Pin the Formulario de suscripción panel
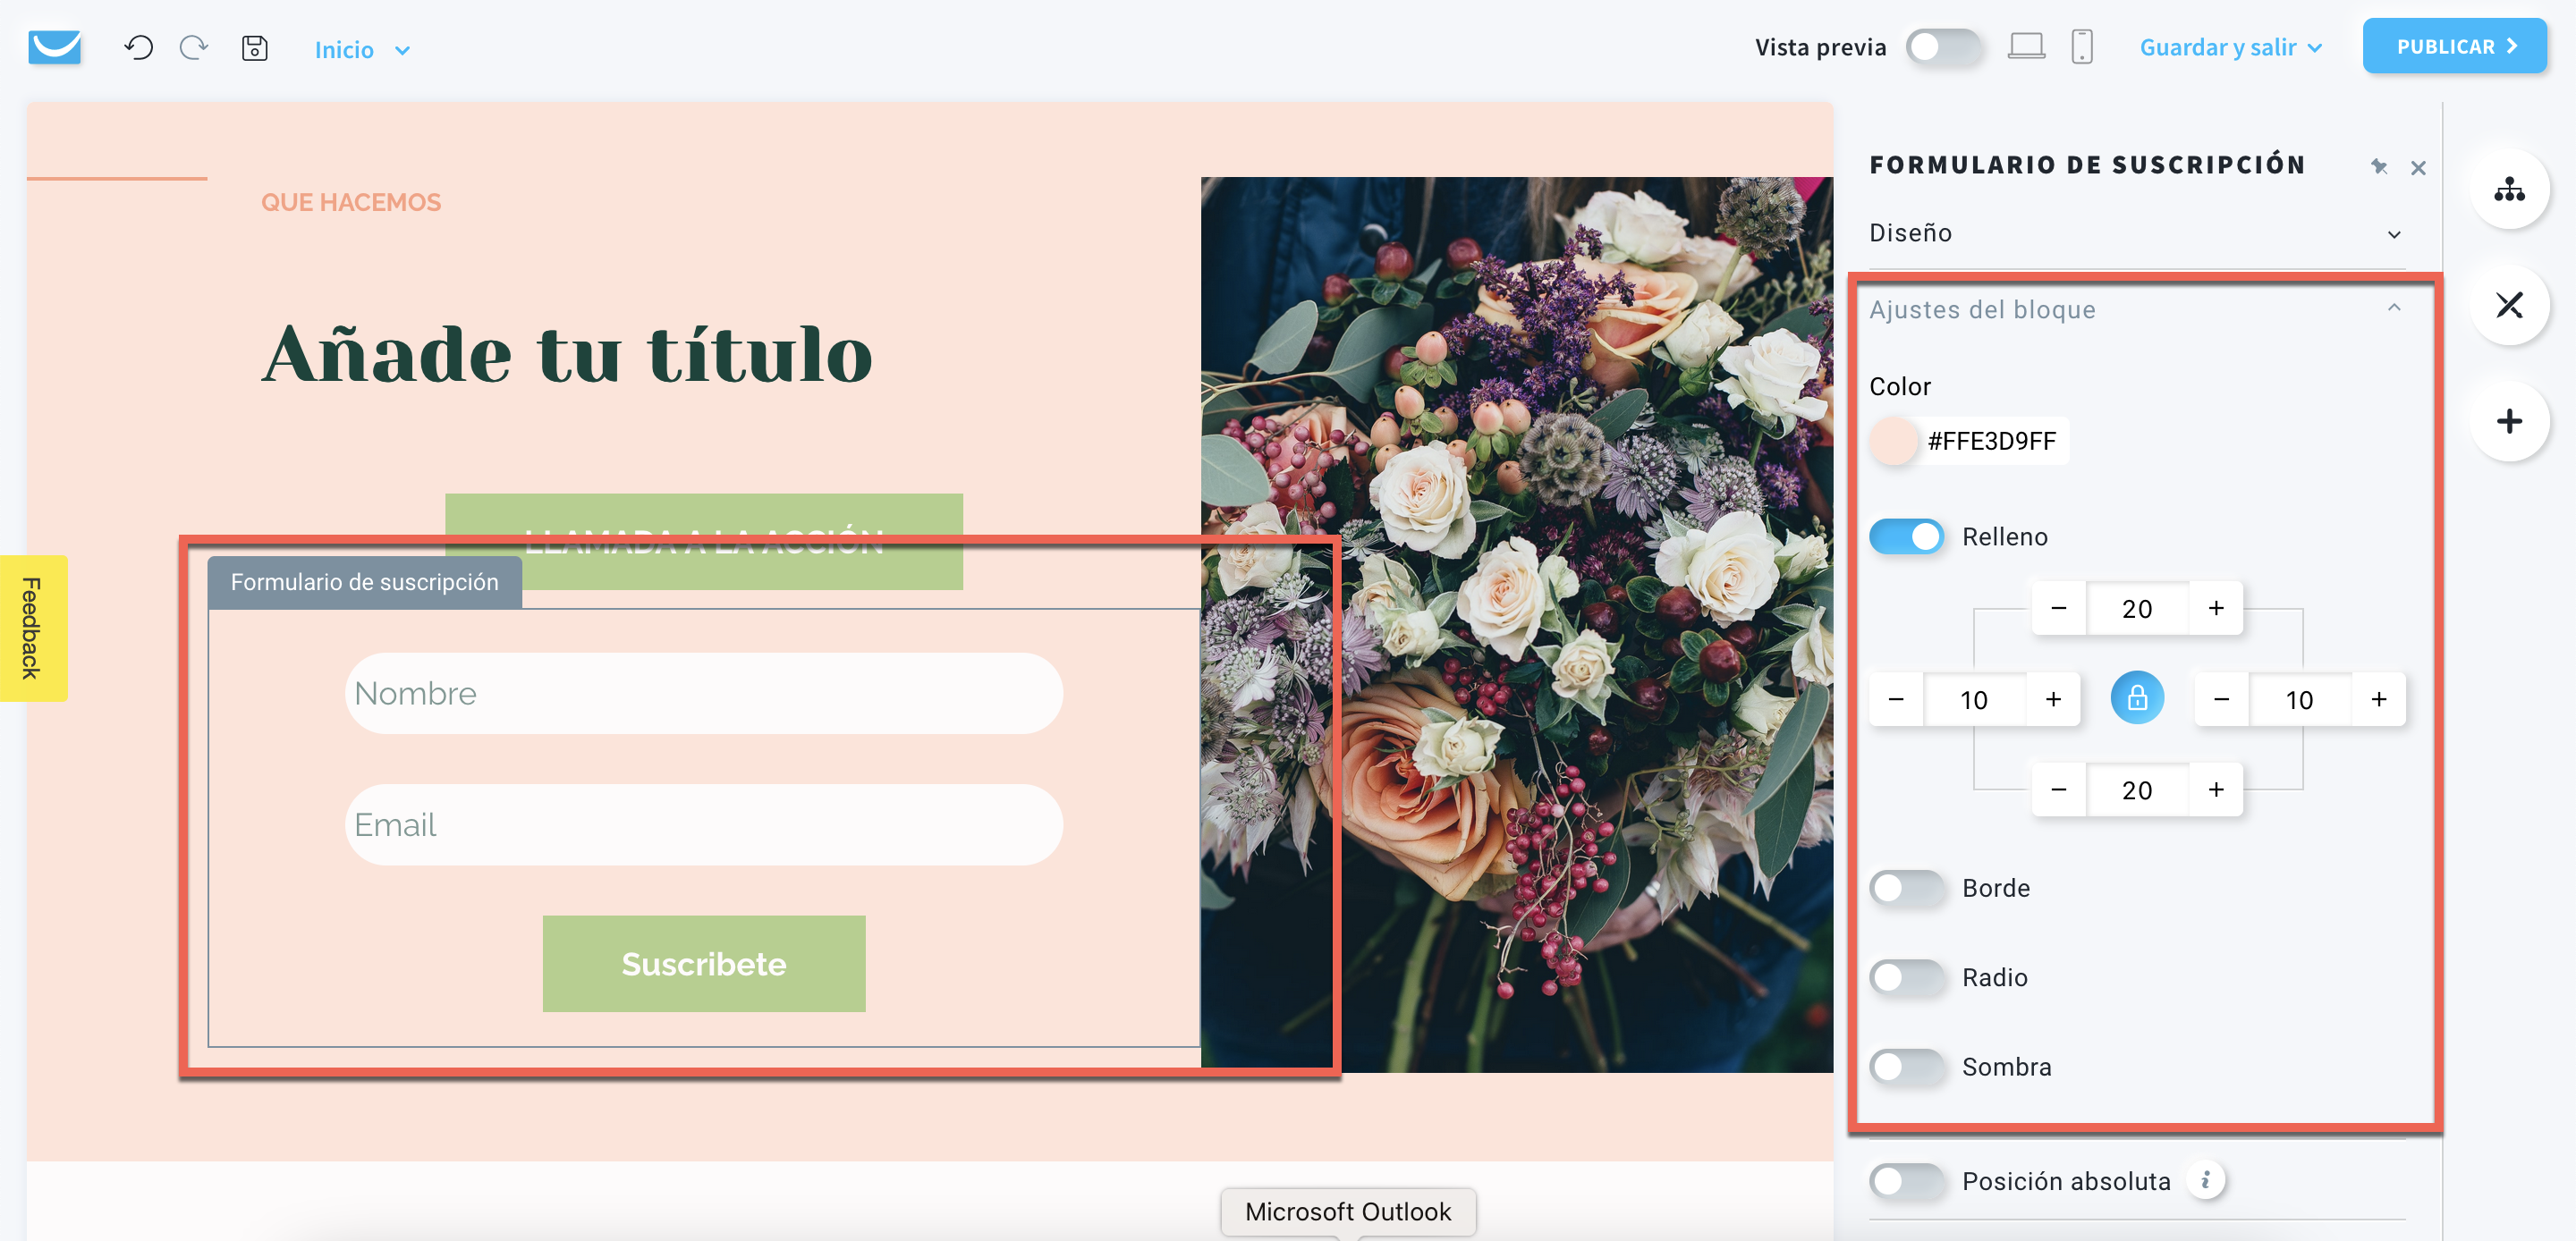 point(2378,167)
